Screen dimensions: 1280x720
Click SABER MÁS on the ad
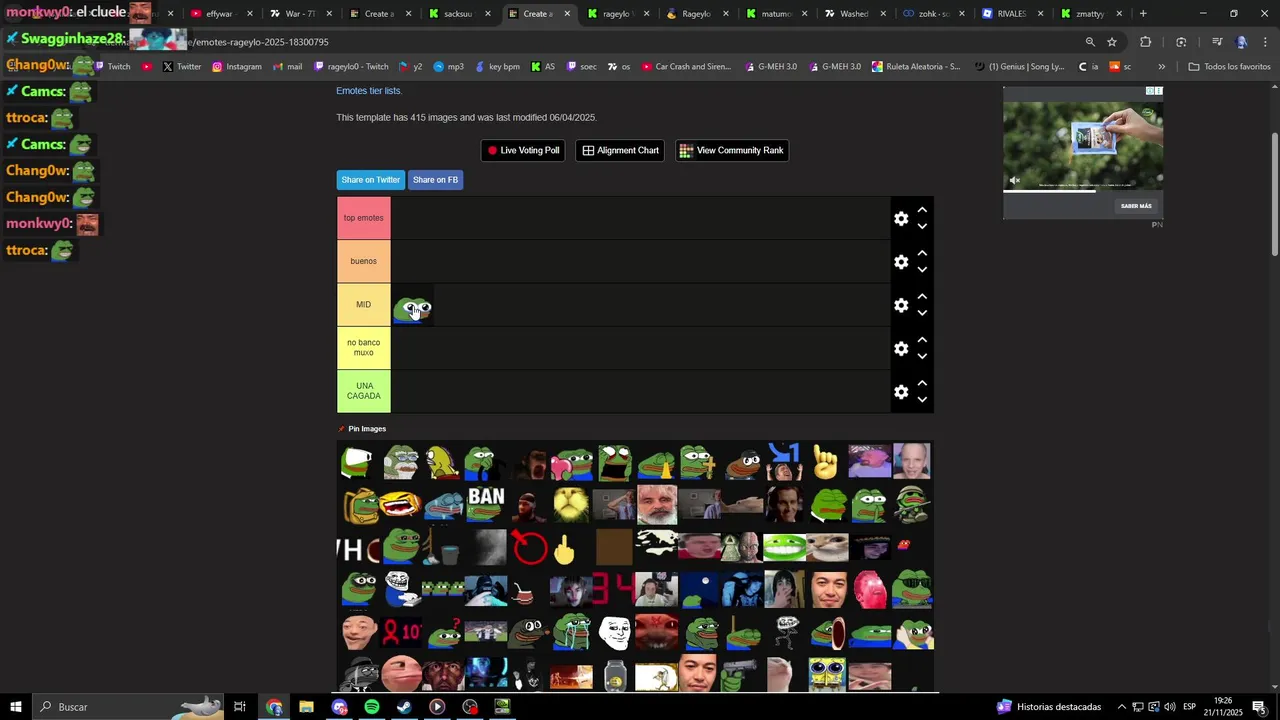tap(1136, 206)
